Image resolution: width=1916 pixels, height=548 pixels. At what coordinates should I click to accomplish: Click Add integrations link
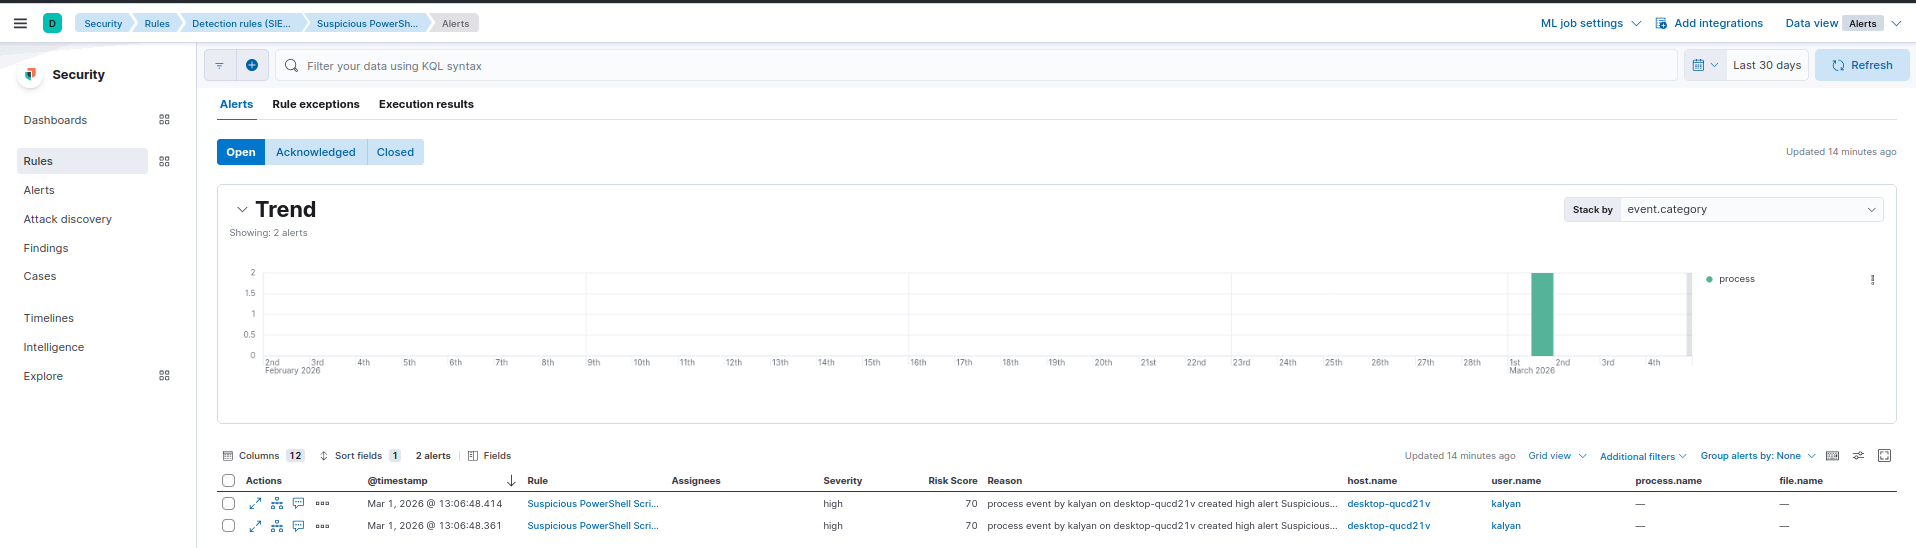(x=1709, y=23)
